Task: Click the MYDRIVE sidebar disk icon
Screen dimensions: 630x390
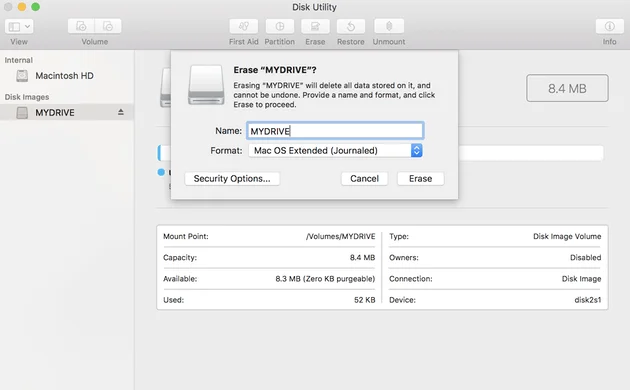Action: [22, 113]
